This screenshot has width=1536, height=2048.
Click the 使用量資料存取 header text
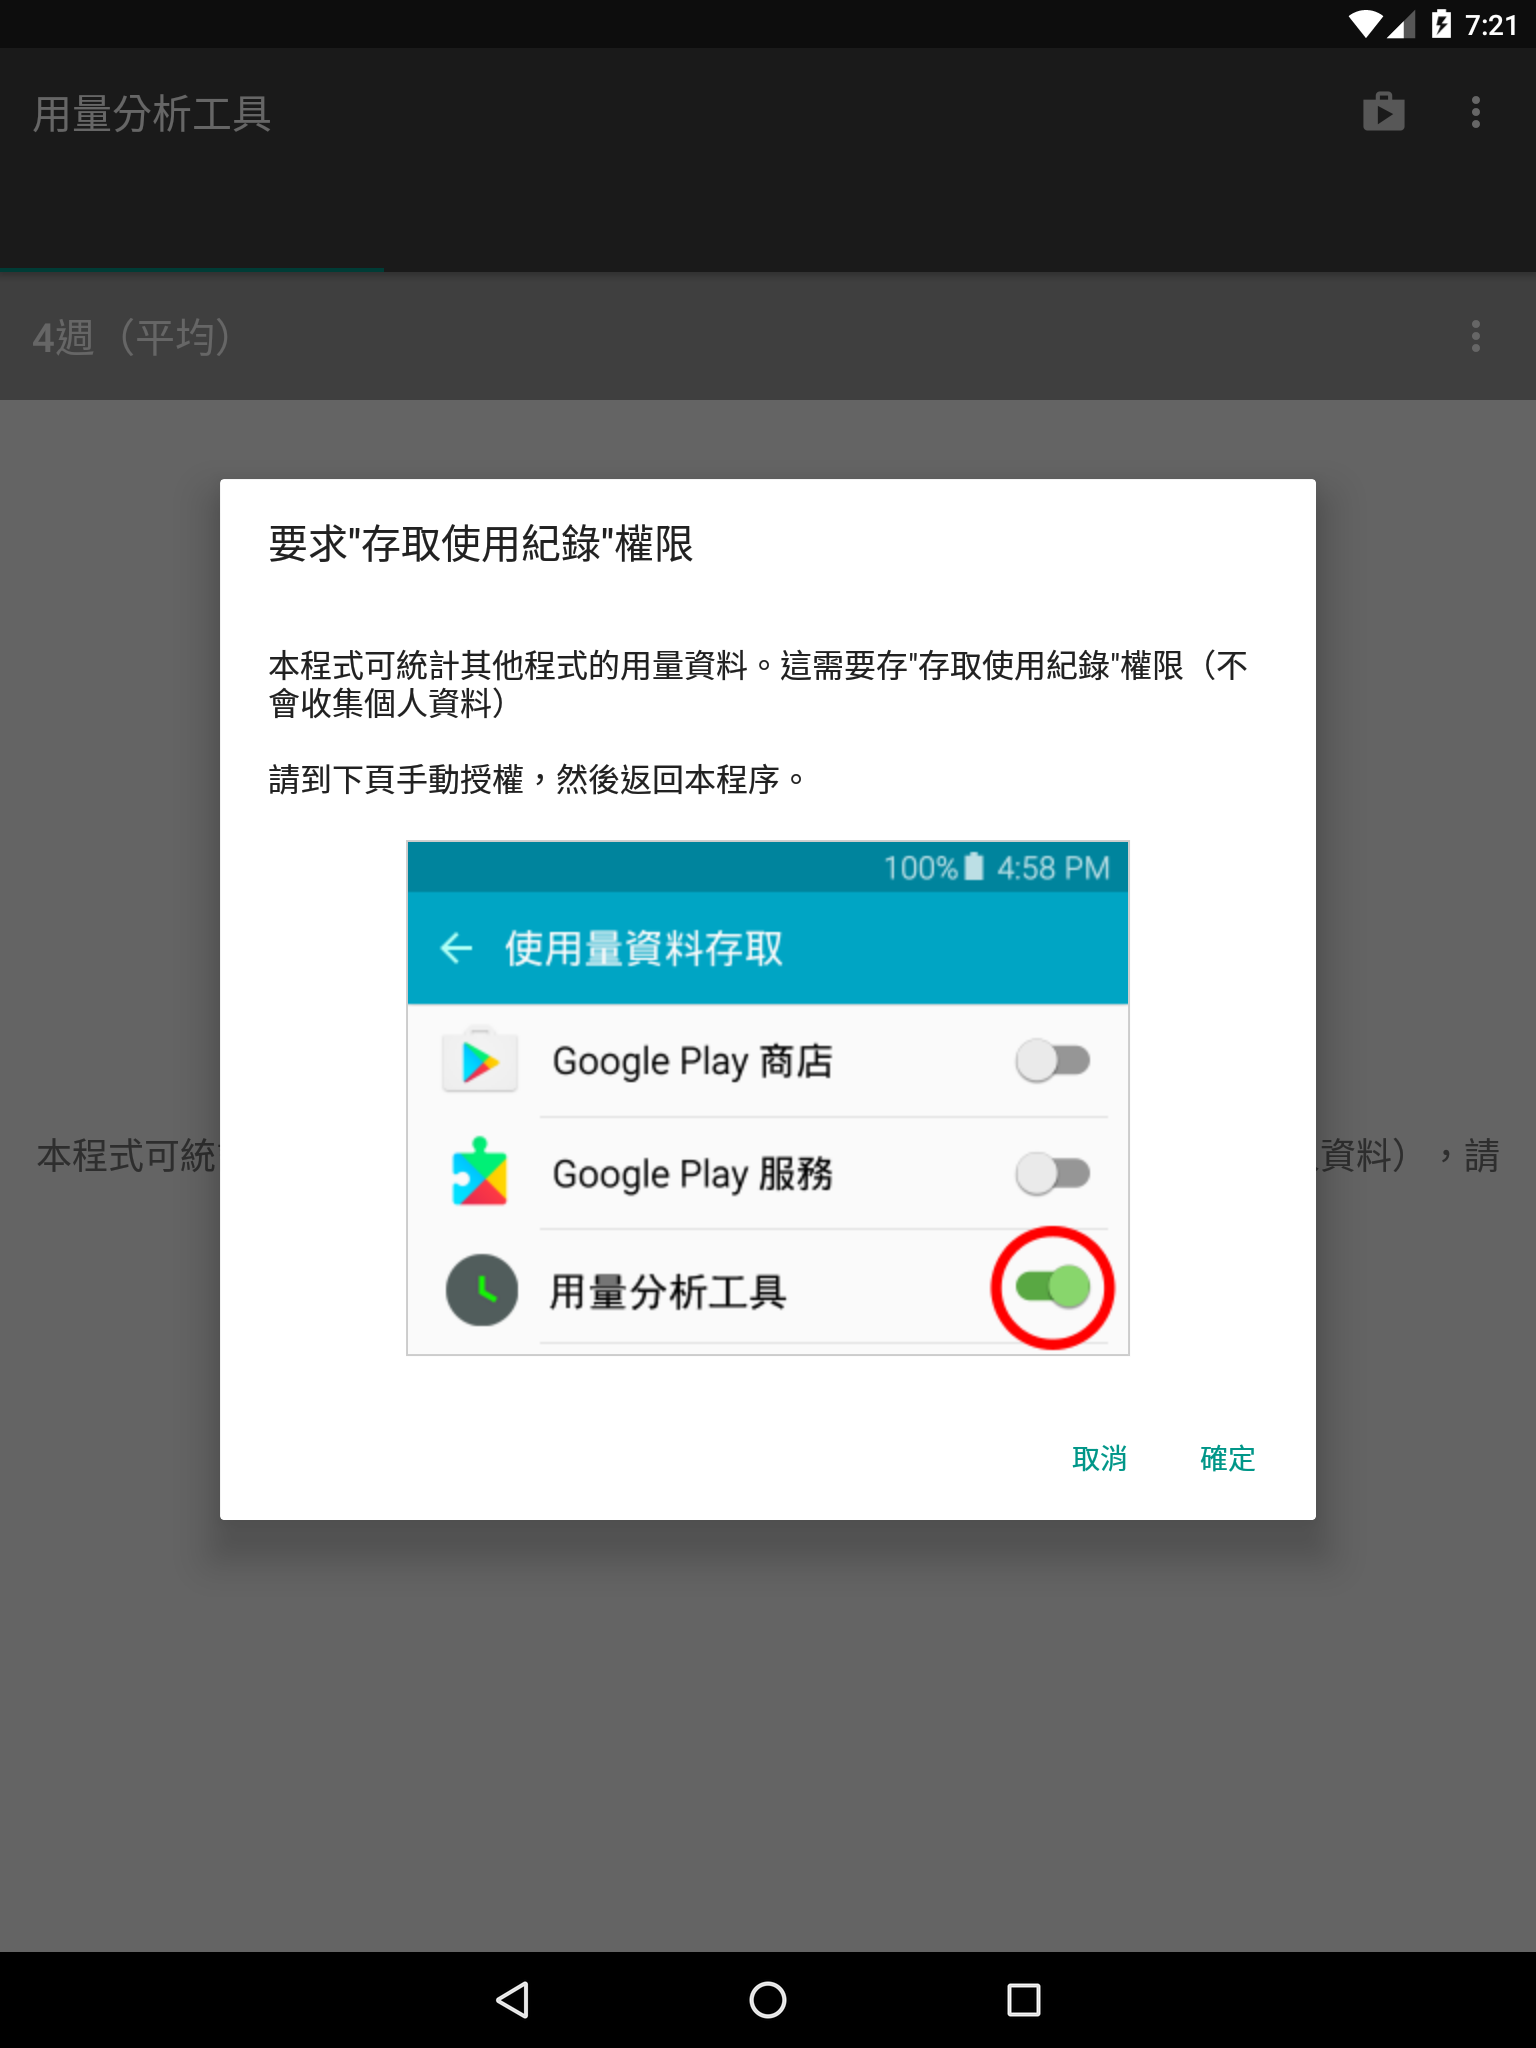(x=644, y=948)
